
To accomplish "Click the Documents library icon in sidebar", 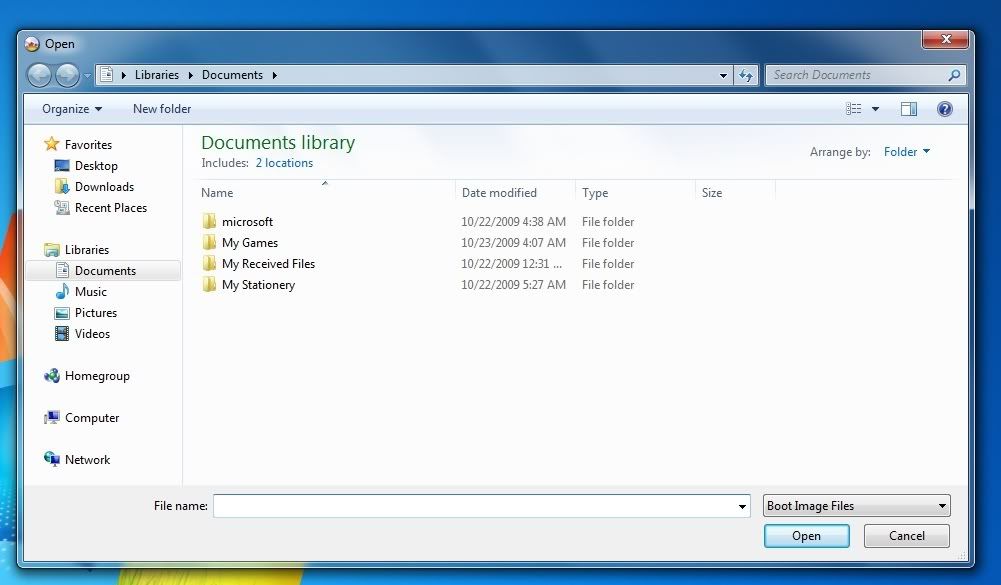I will 62,270.
